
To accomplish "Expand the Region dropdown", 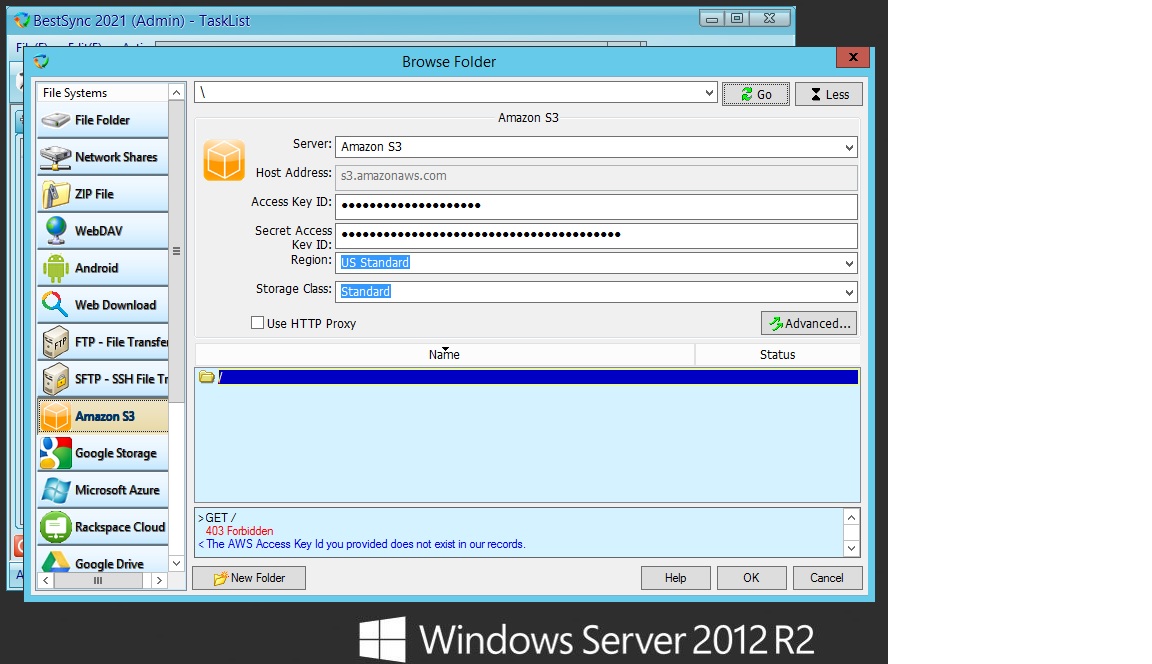I will coord(849,263).
